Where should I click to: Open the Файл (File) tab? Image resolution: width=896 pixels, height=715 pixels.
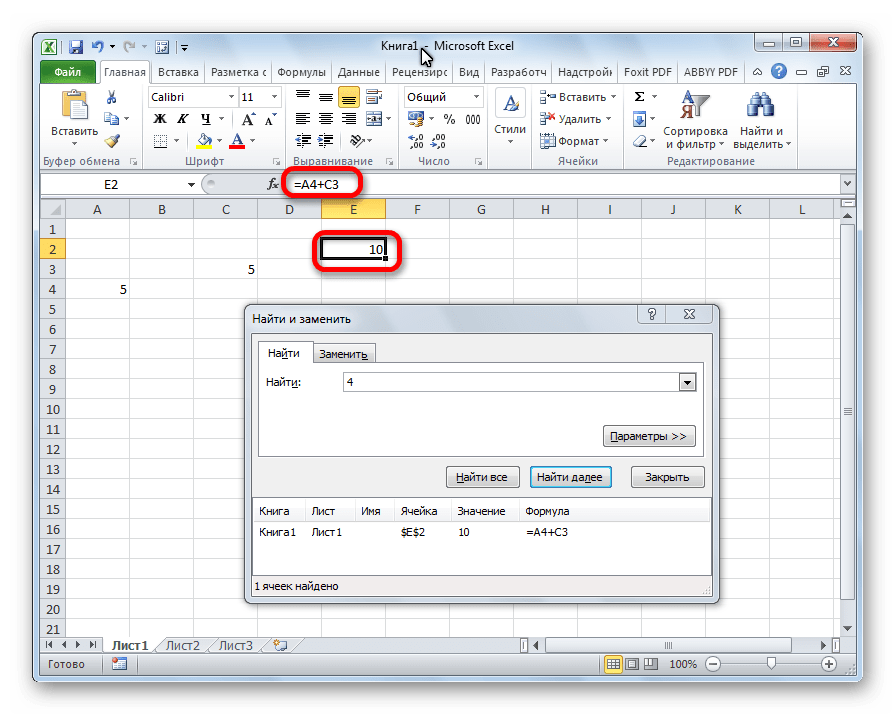[x=67, y=72]
